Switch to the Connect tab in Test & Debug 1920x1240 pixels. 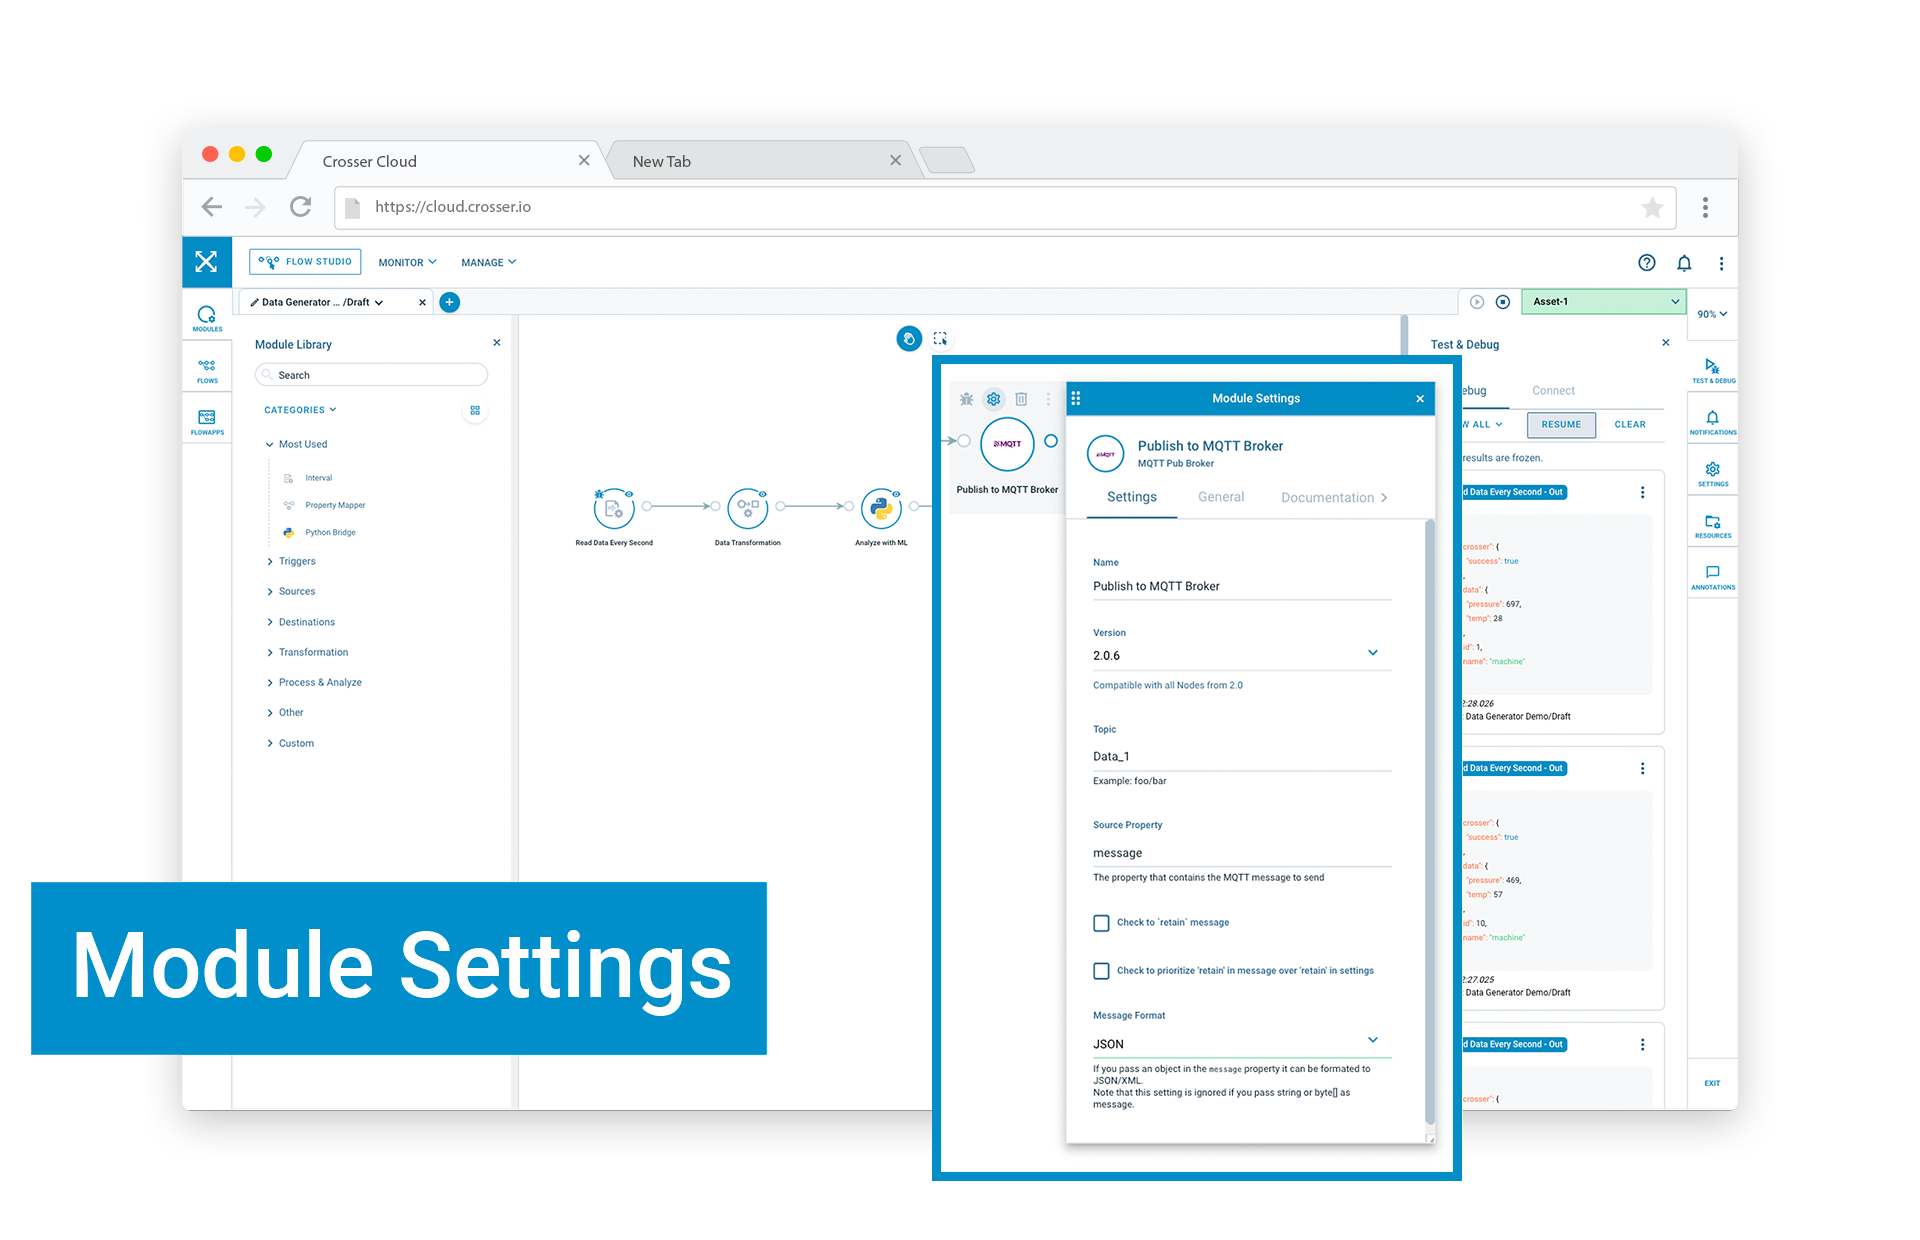pos(1553,391)
